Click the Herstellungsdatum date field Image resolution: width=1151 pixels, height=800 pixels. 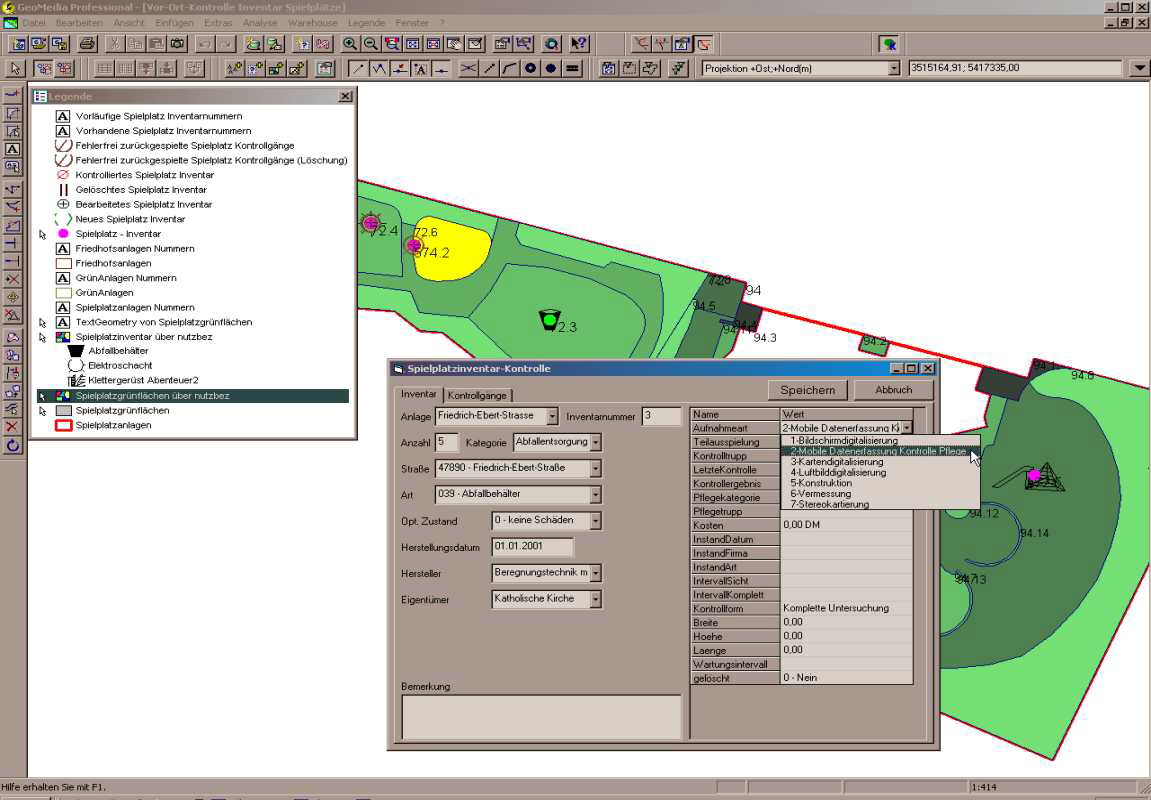click(532, 547)
